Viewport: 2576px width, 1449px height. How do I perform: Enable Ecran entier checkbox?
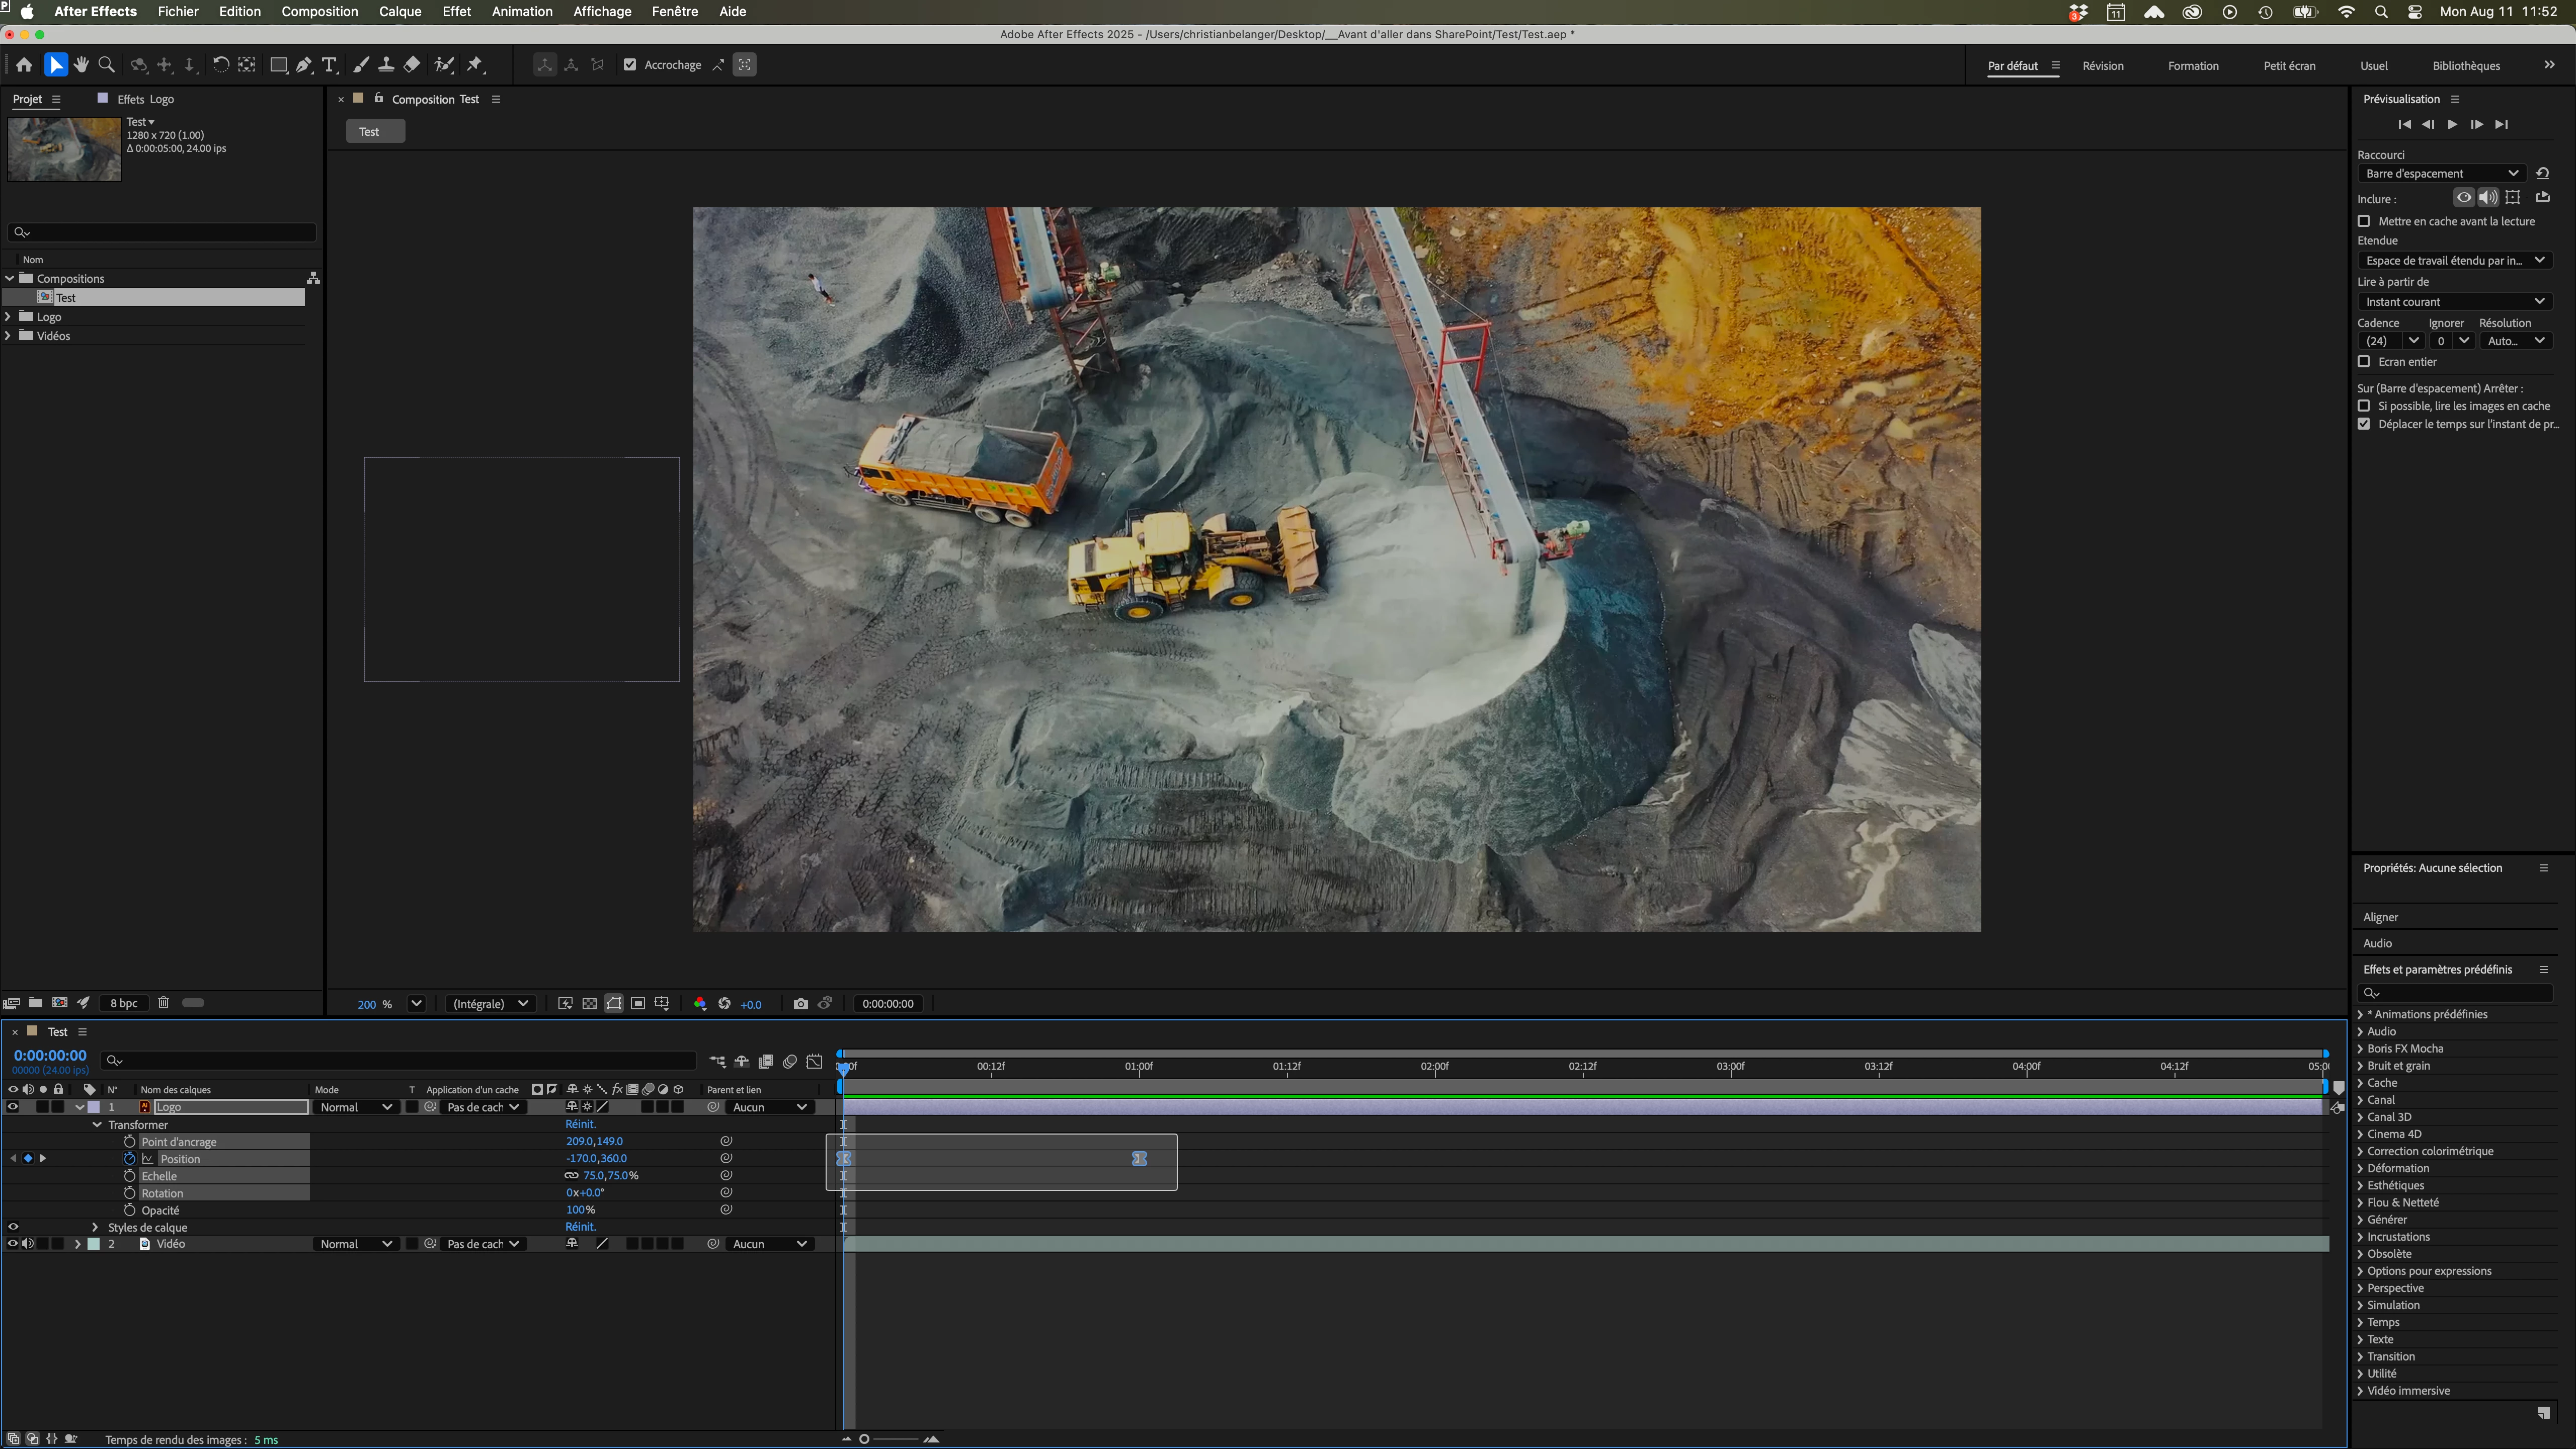point(2364,362)
